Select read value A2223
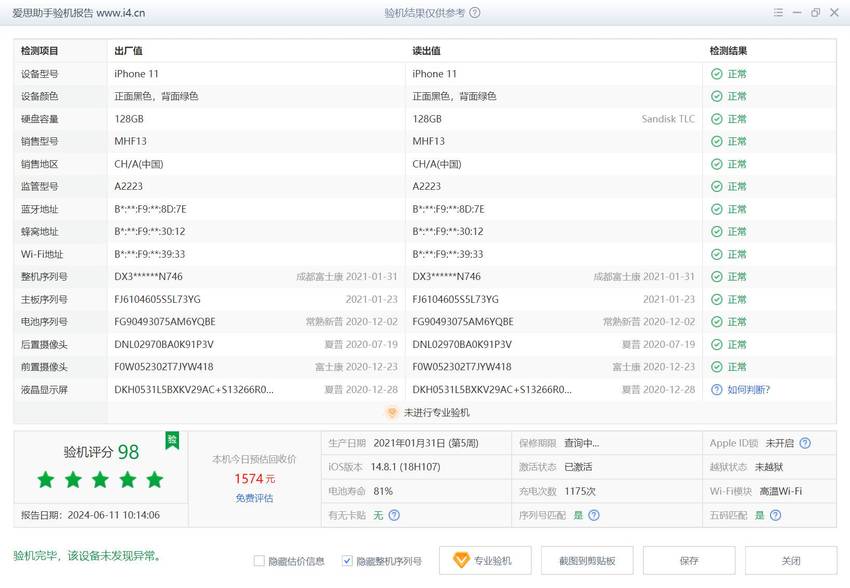This screenshot has width=850, height=588. [x=427, y=186]
